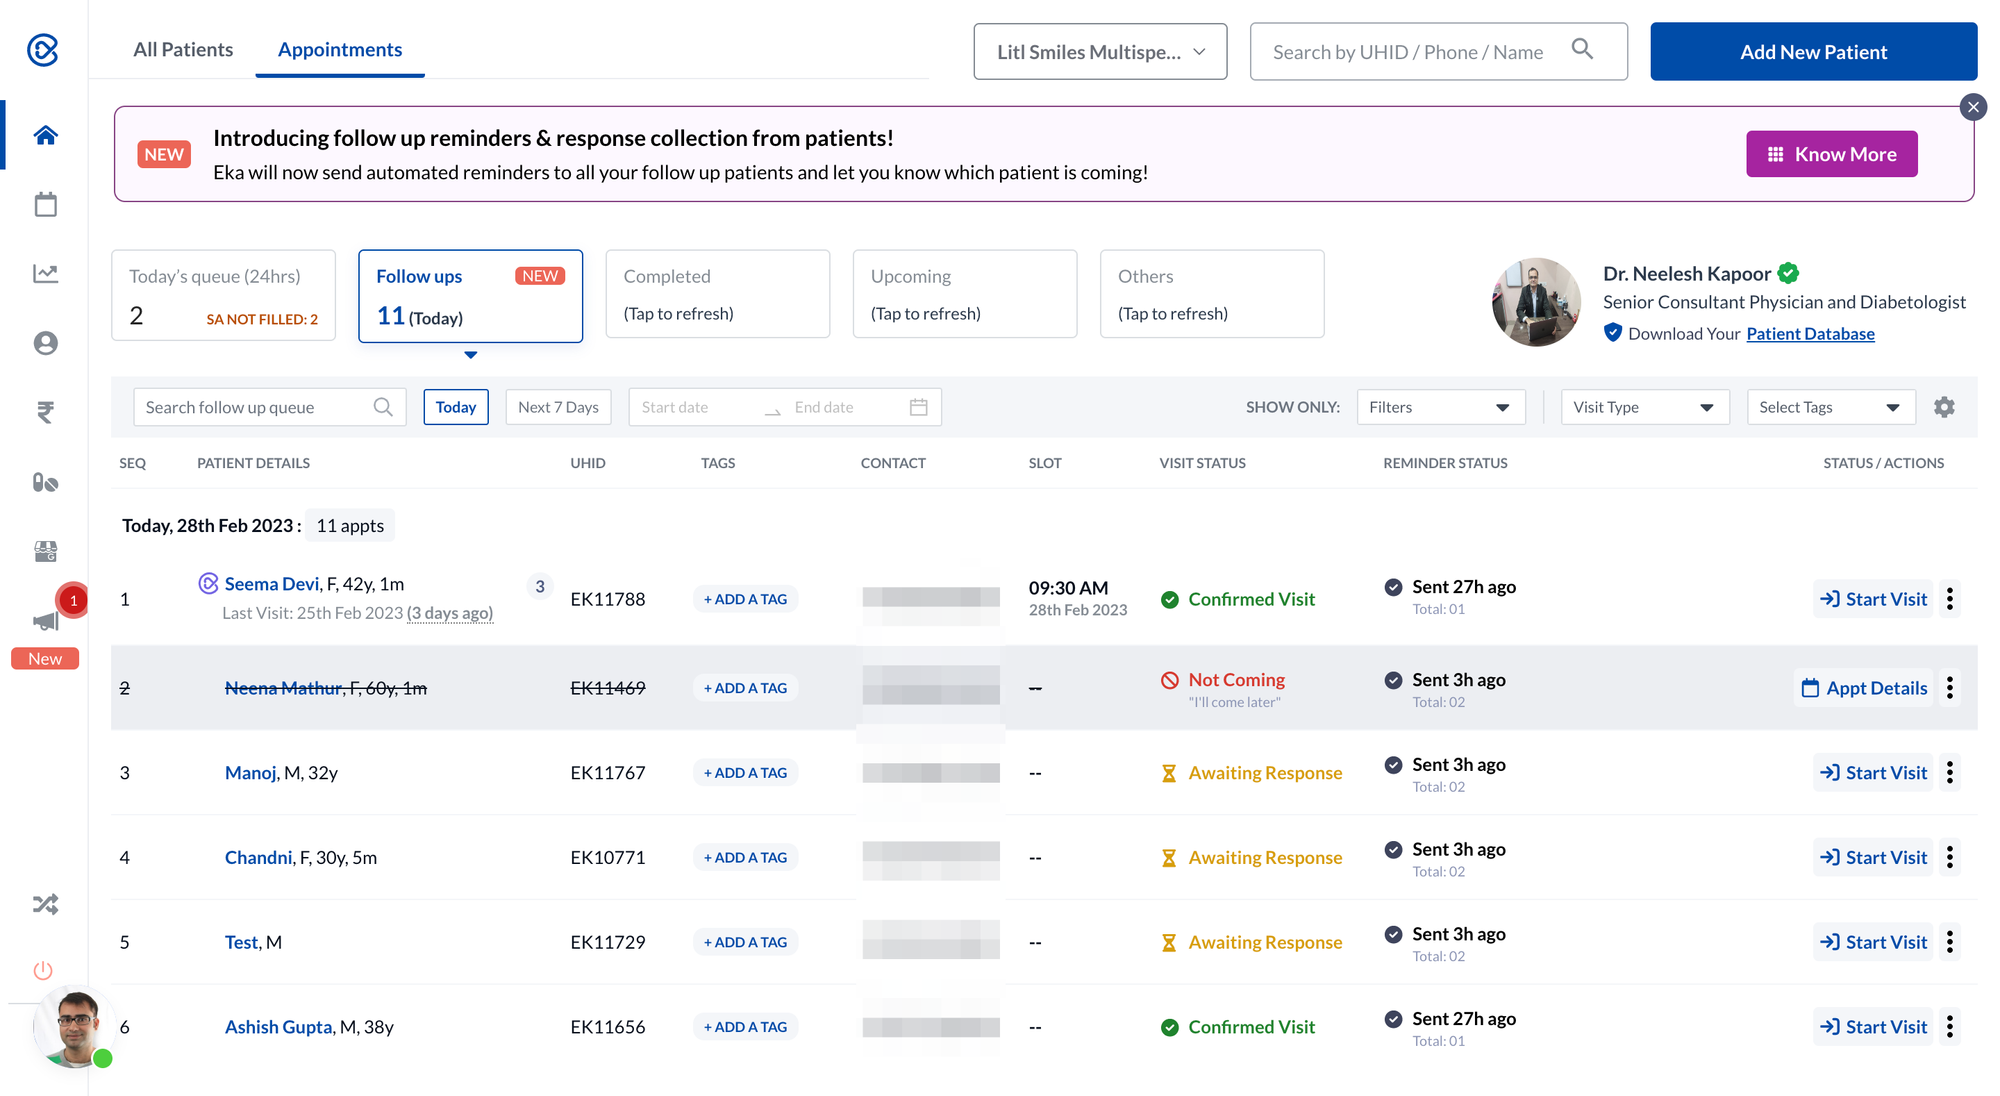
Task: Open the calendar icon in sidebar
Action: point(45,205)
